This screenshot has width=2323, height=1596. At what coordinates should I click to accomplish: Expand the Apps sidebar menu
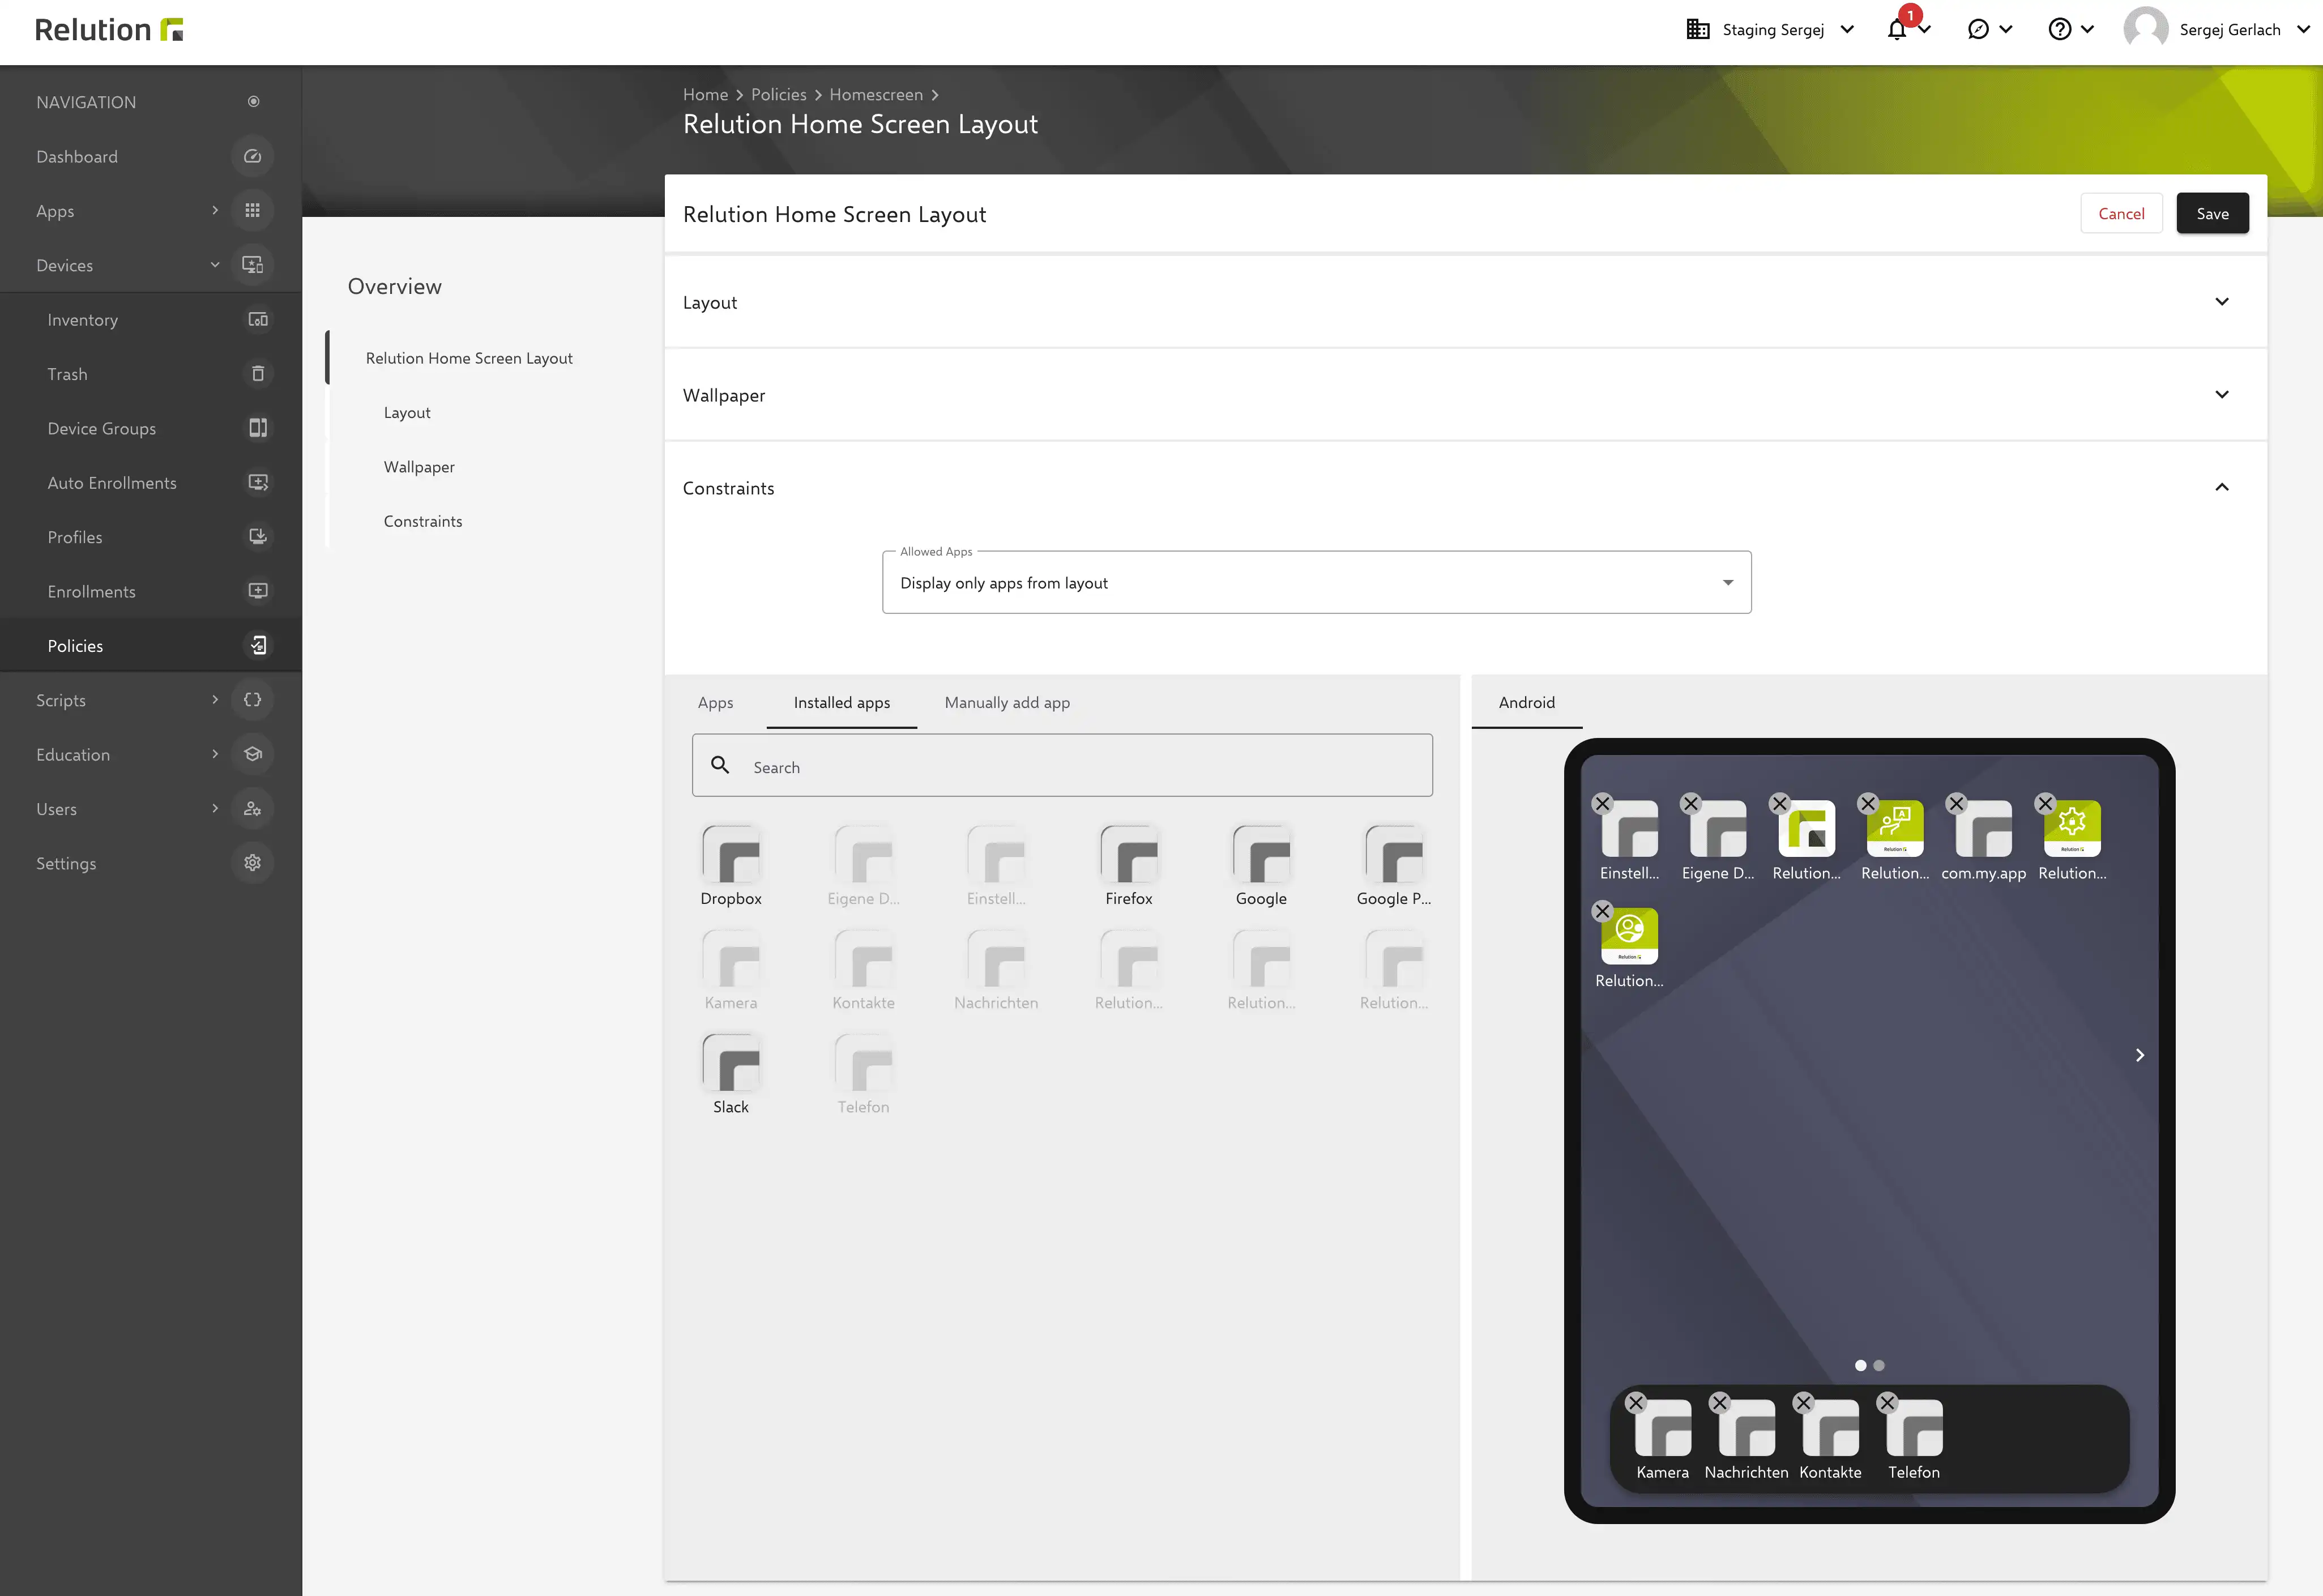coord(215,211)
